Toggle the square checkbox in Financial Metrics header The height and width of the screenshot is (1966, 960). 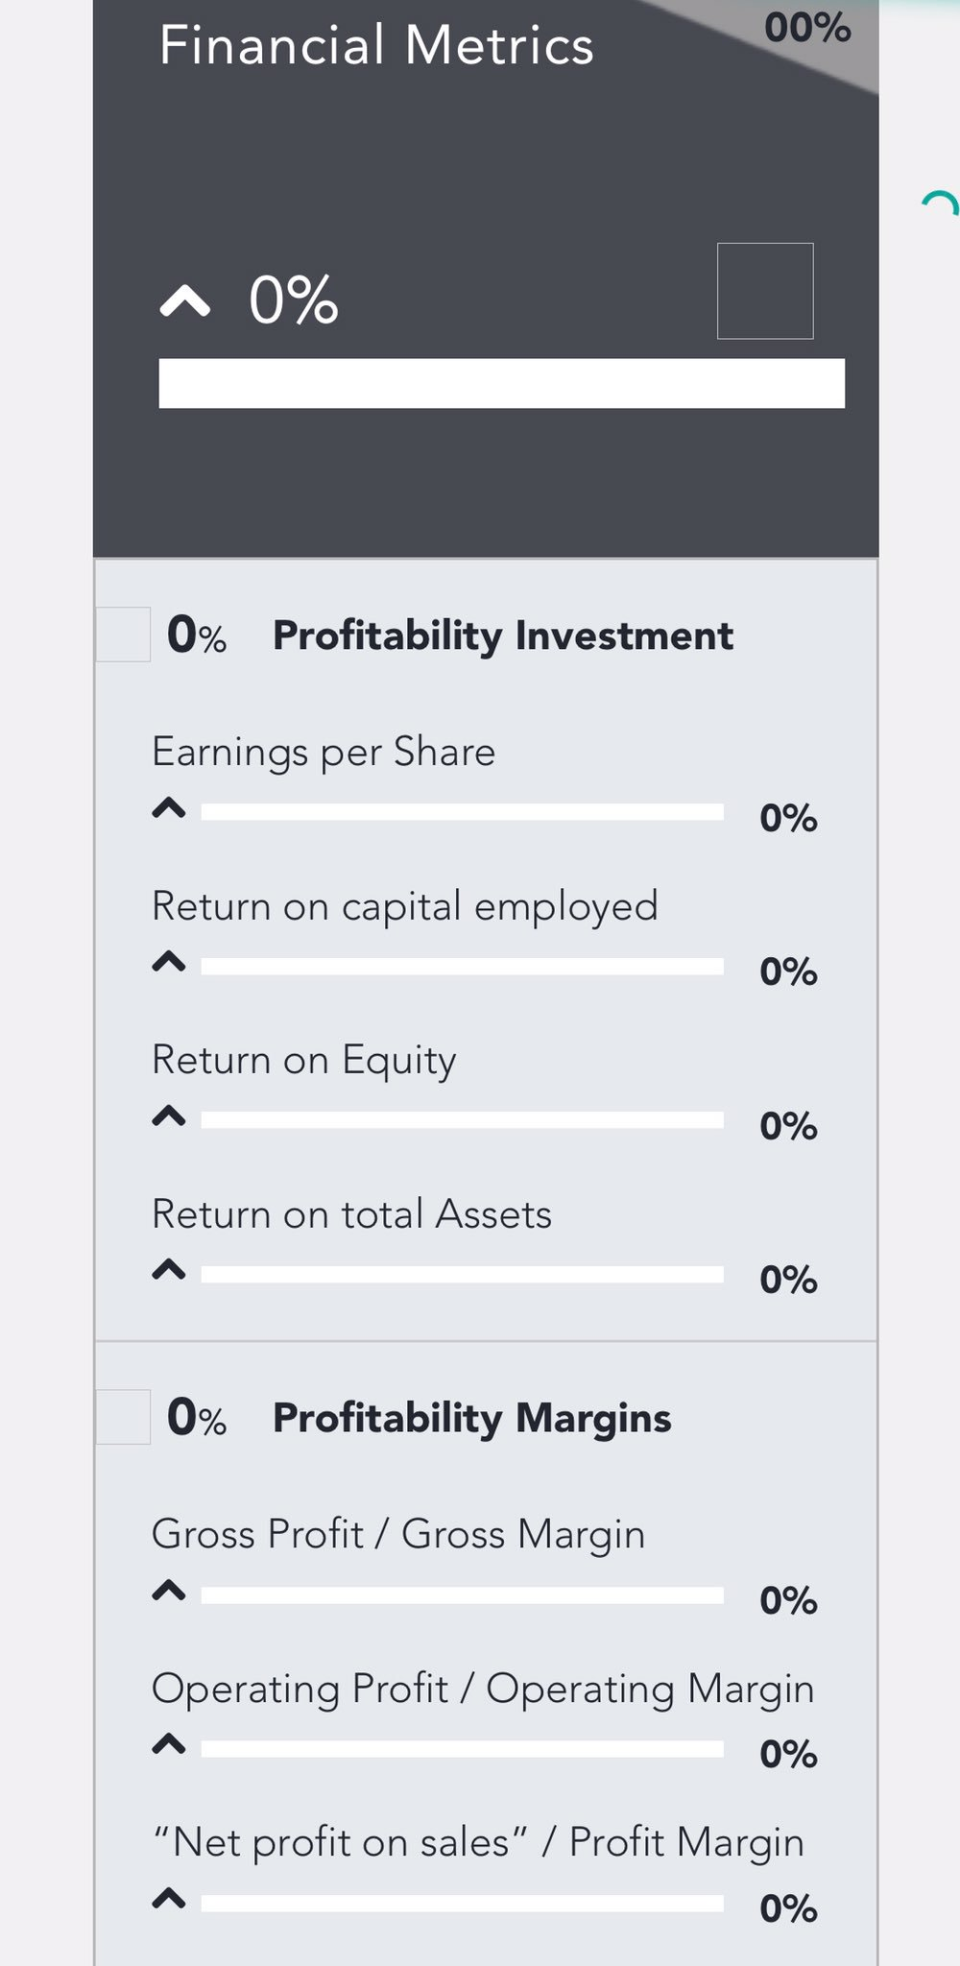coord(765,291)
